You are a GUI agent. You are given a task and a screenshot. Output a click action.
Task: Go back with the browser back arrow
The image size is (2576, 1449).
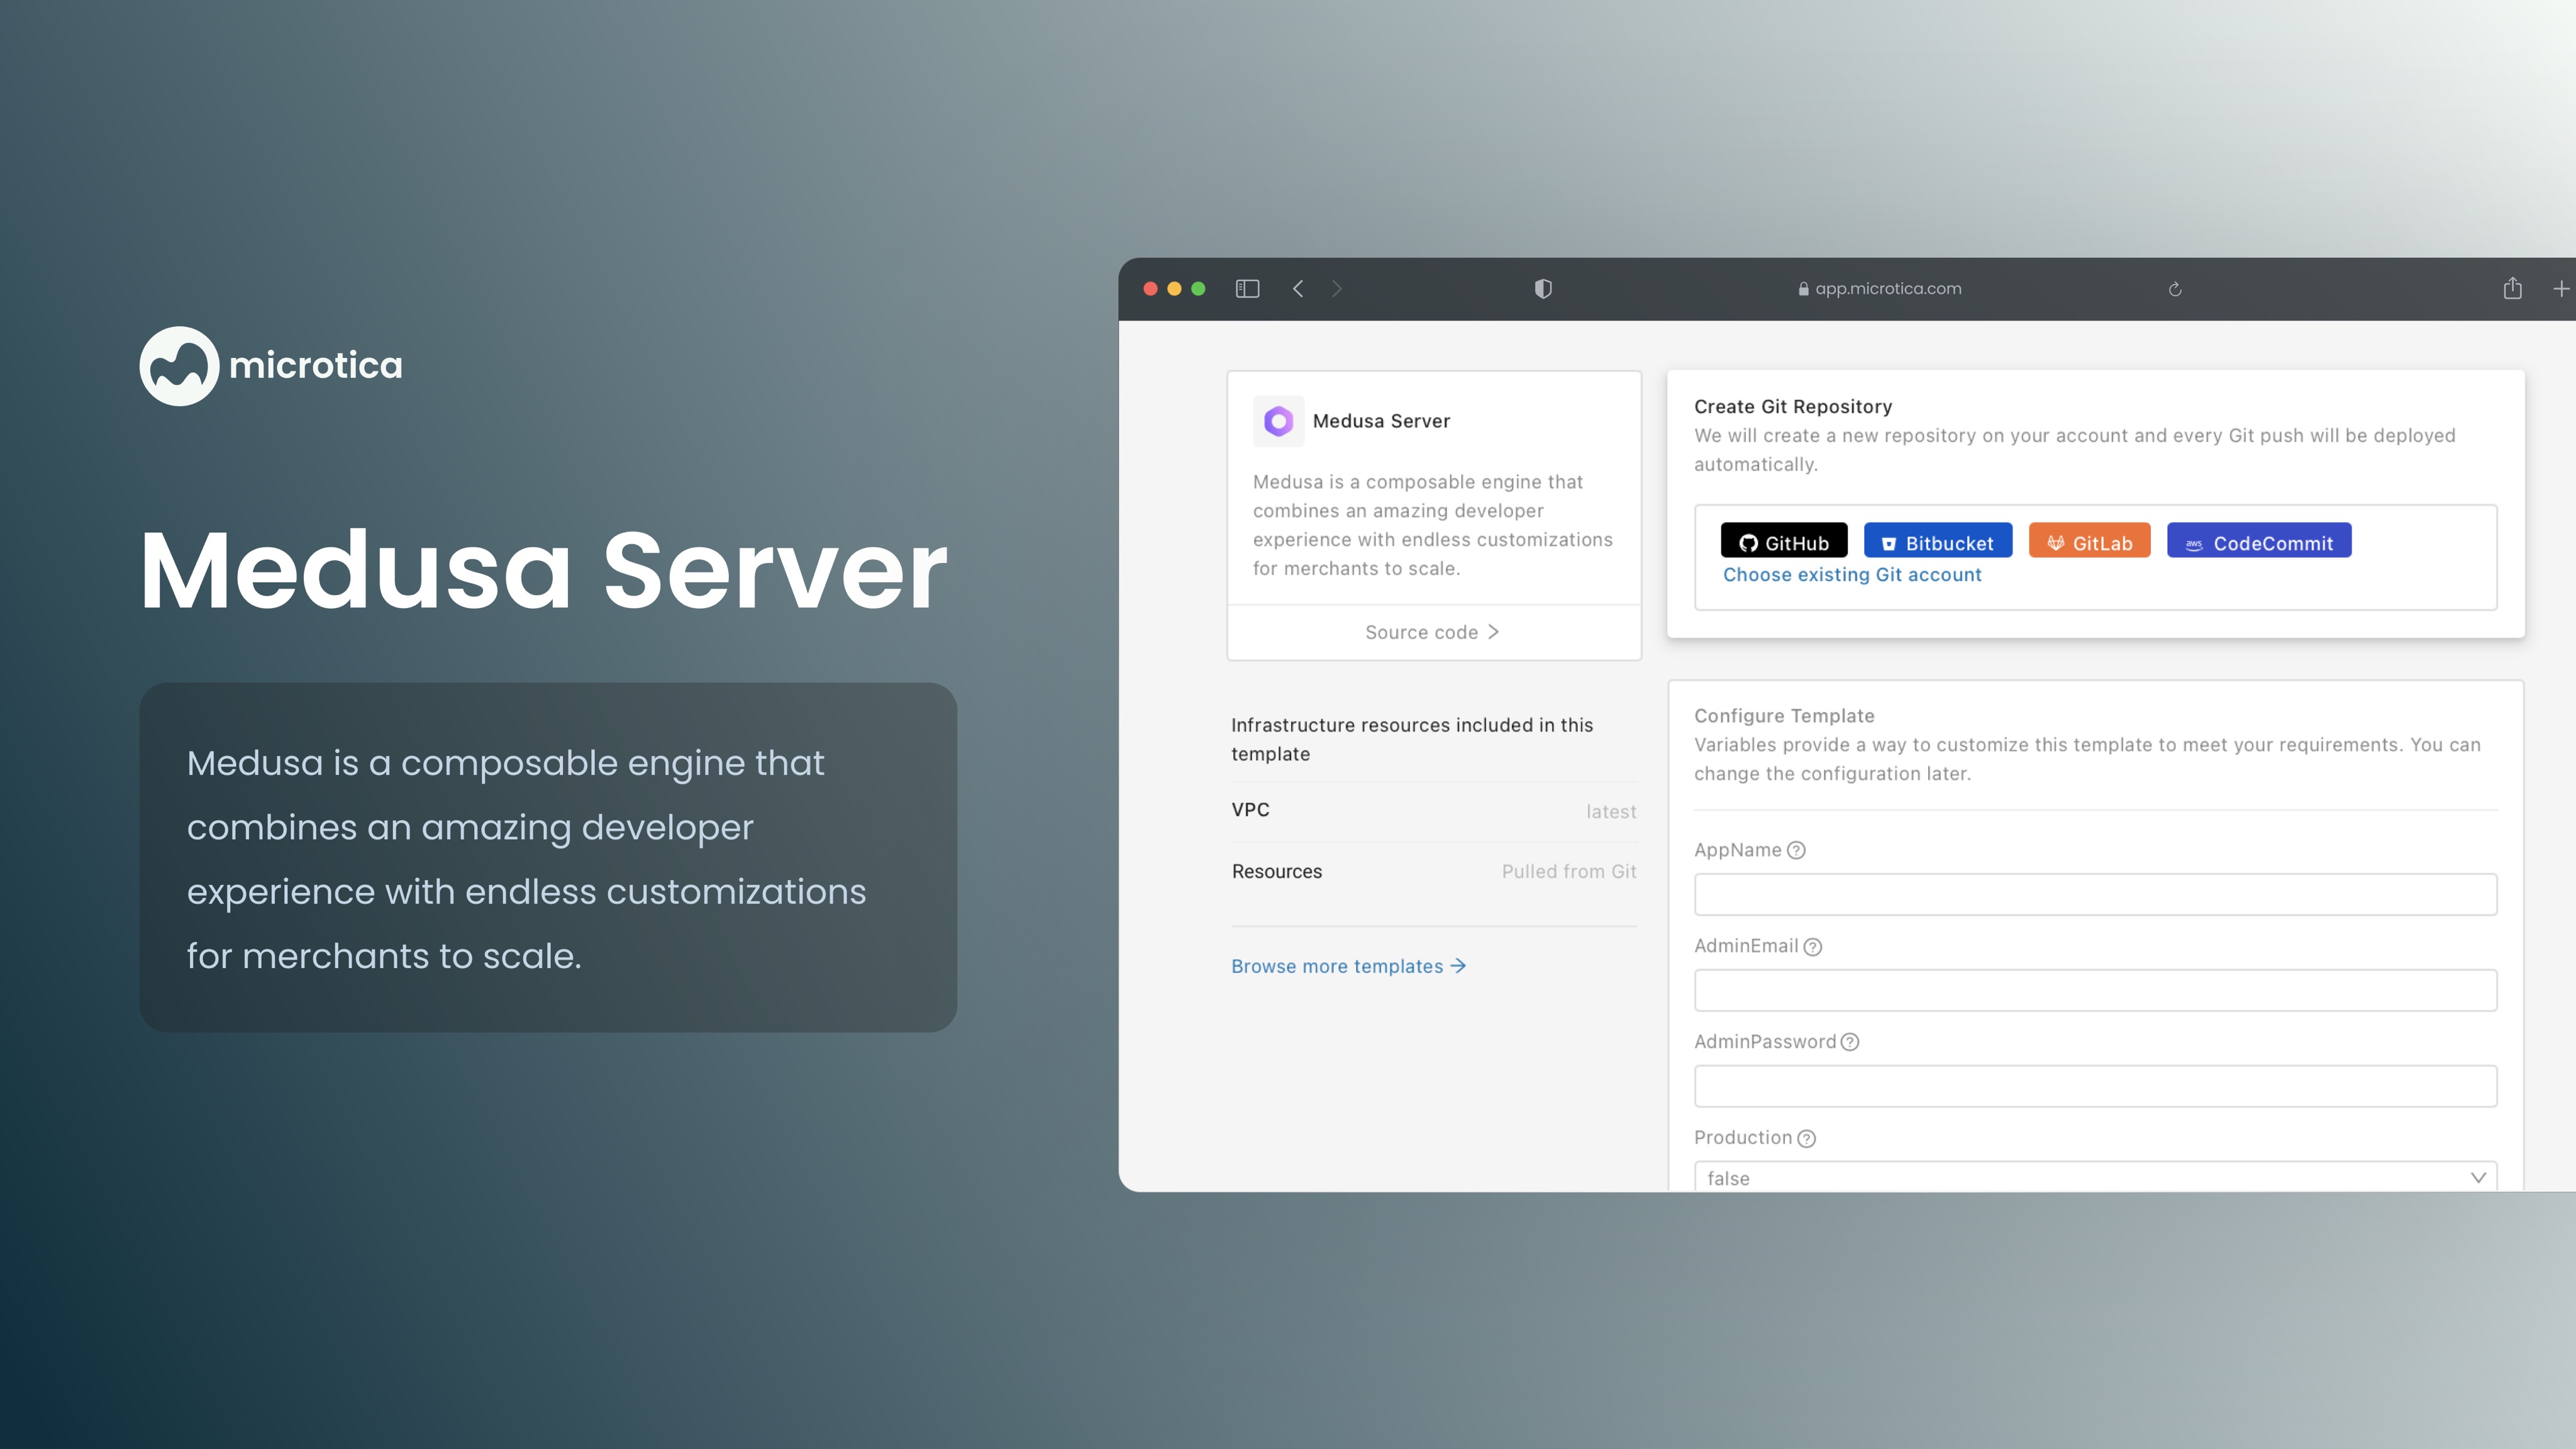coord(1298,289)
